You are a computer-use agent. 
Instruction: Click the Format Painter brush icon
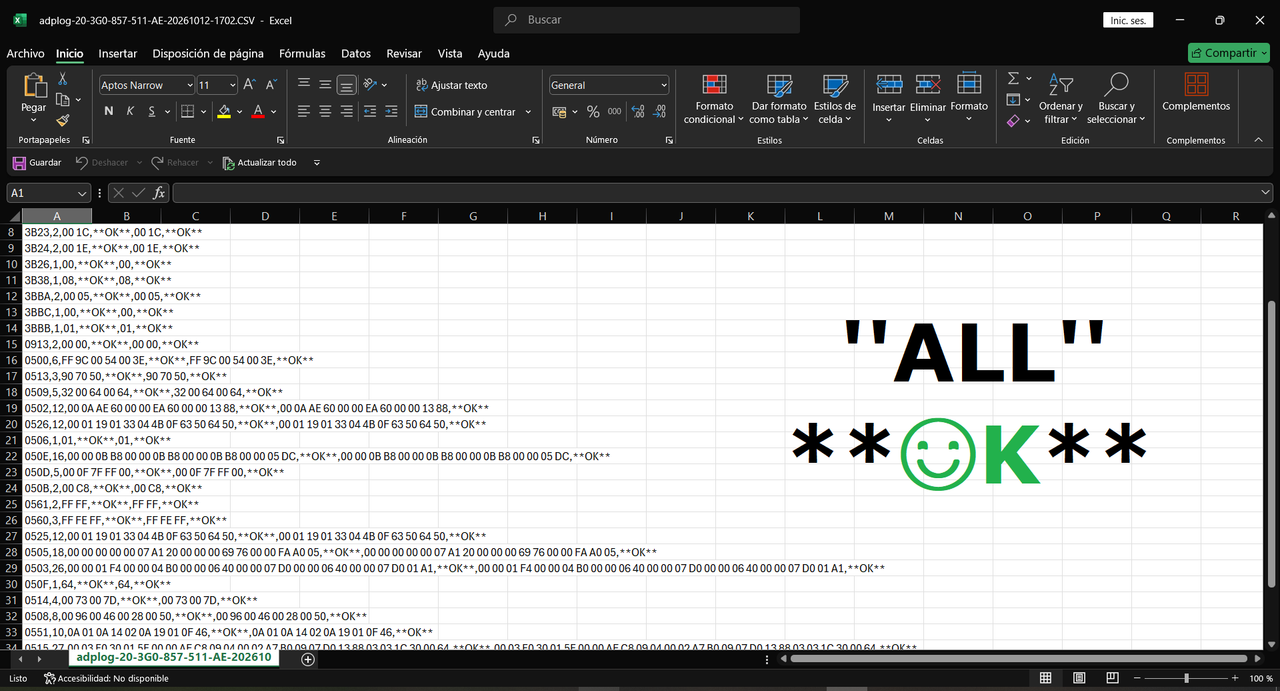click(x=62, y=120)
